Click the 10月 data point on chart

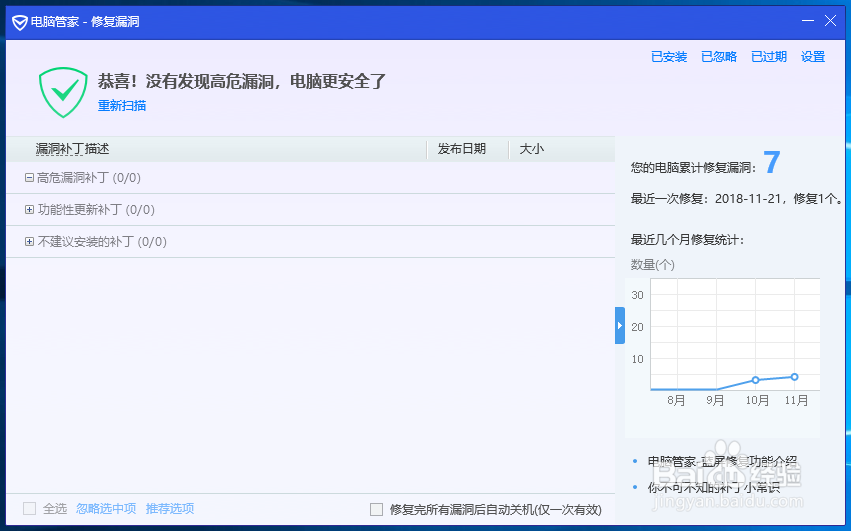755,380
